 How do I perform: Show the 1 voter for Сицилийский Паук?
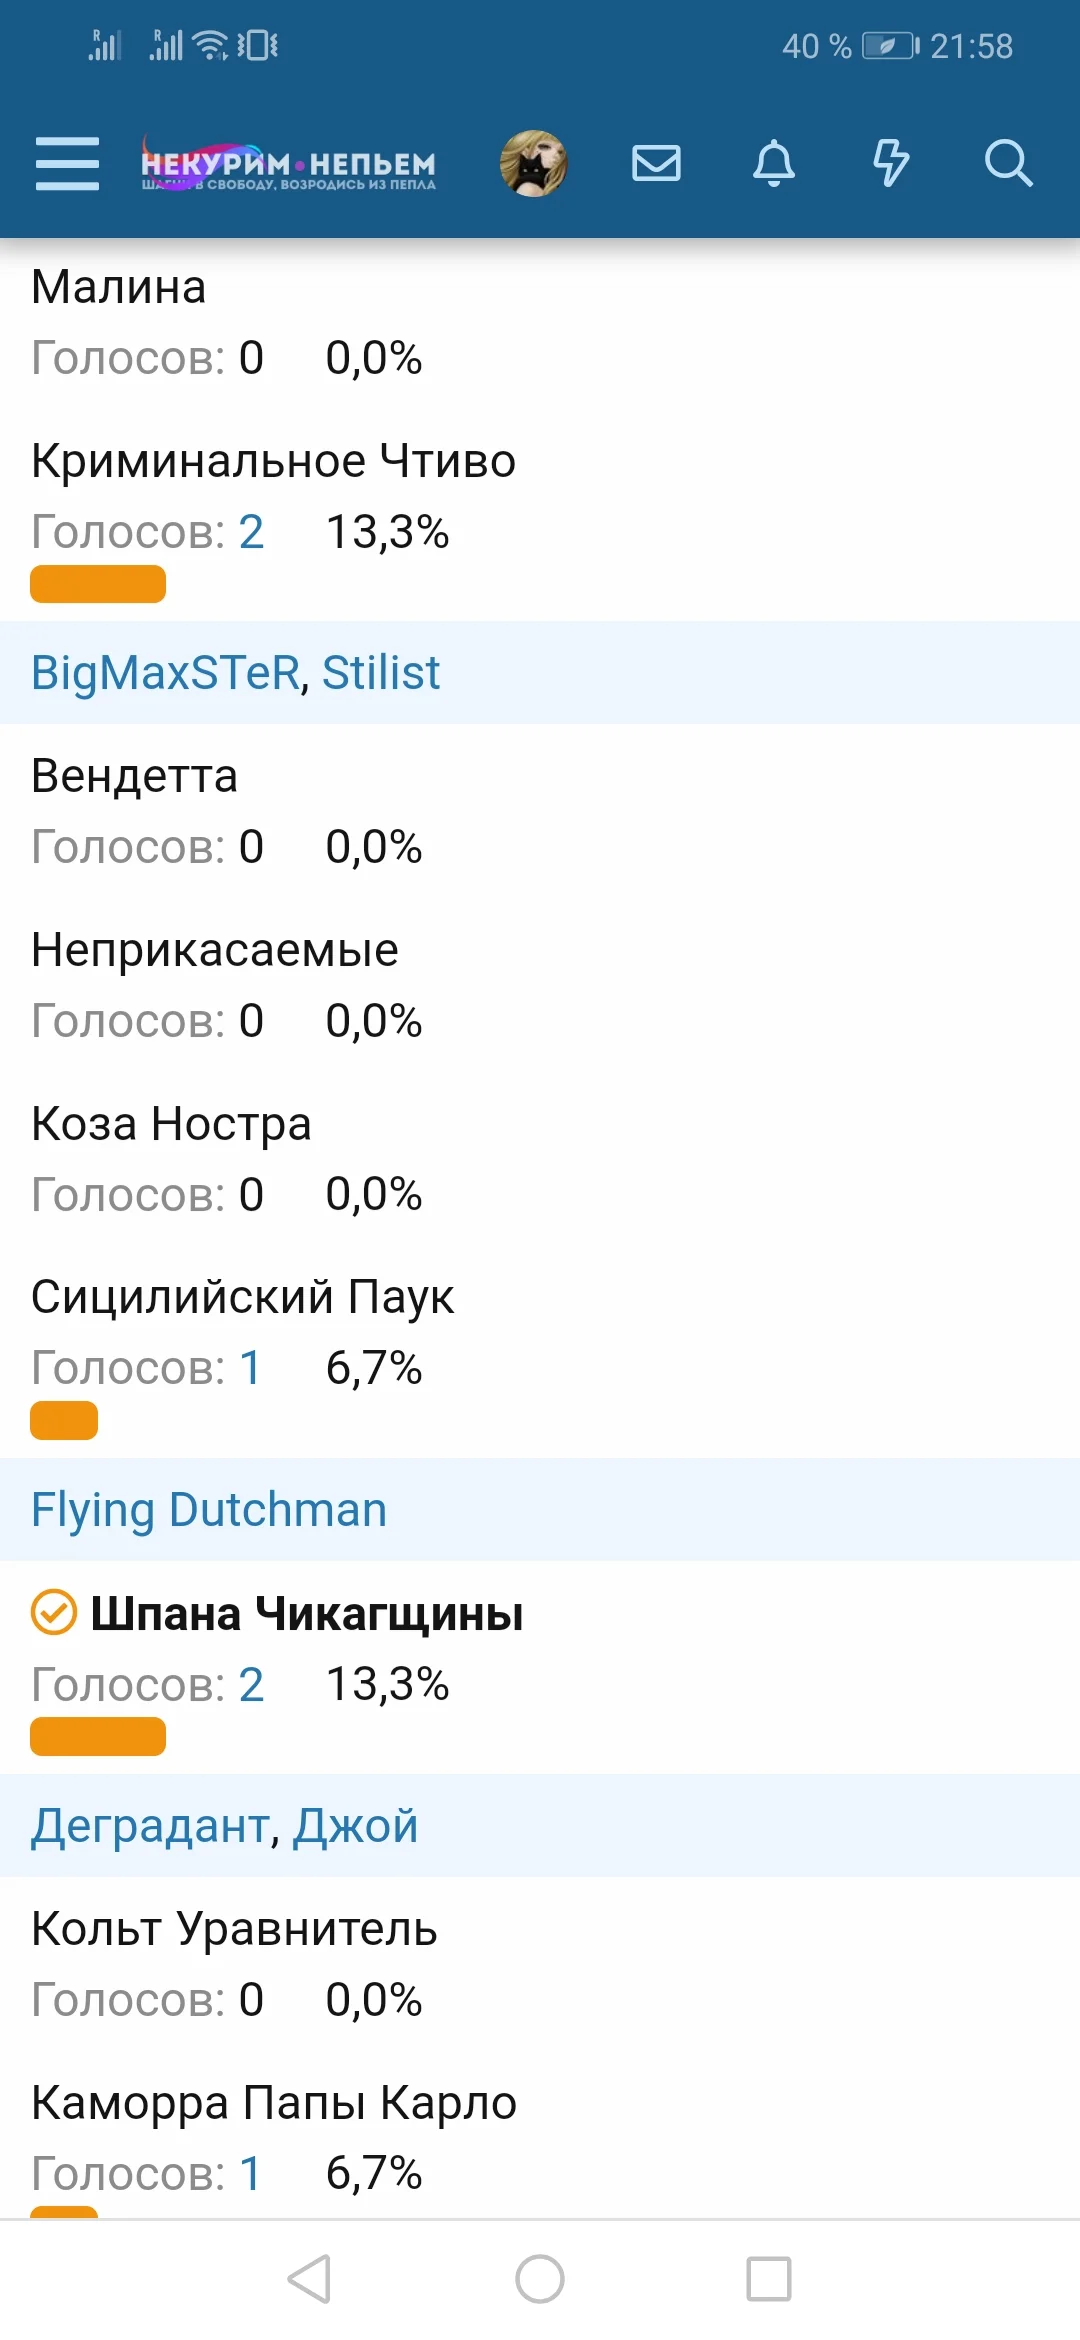click(250, 1368)
